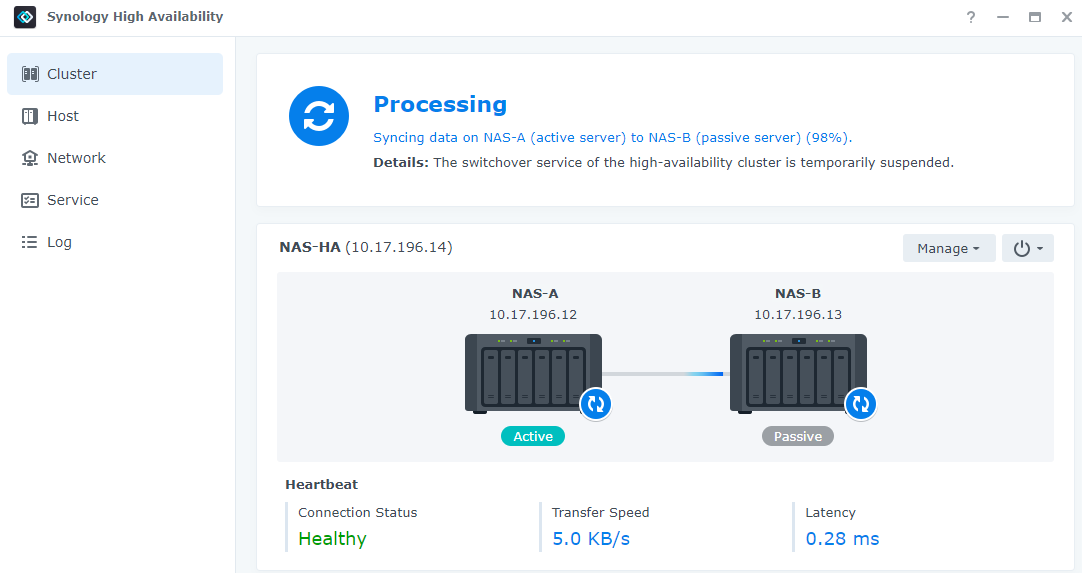The width and height of the screenshot is (1082, 573).
Task: Open the Cluster page in sidebar
Action: (115, 74)
